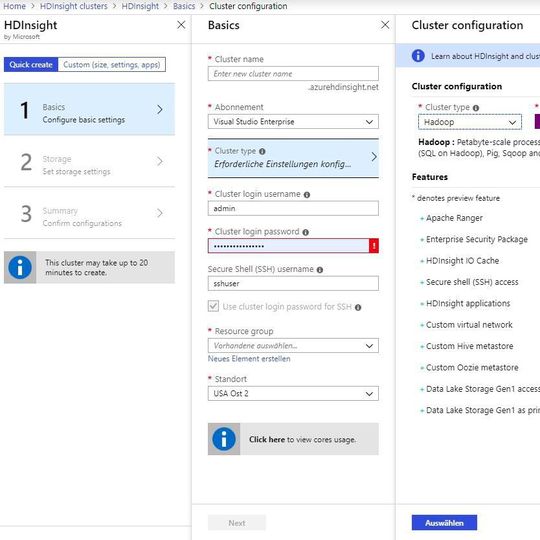The image size is (540, 540).
Task: Select Data Lake Storage Gen1 access feature
Action: (x=483, y=389)
